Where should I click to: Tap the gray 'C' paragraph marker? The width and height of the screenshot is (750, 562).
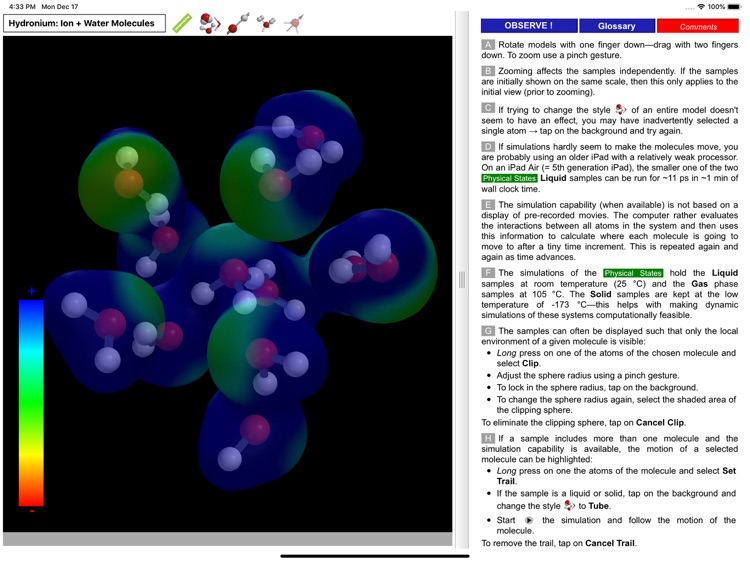pyautogui.click(x=488, y=109)
